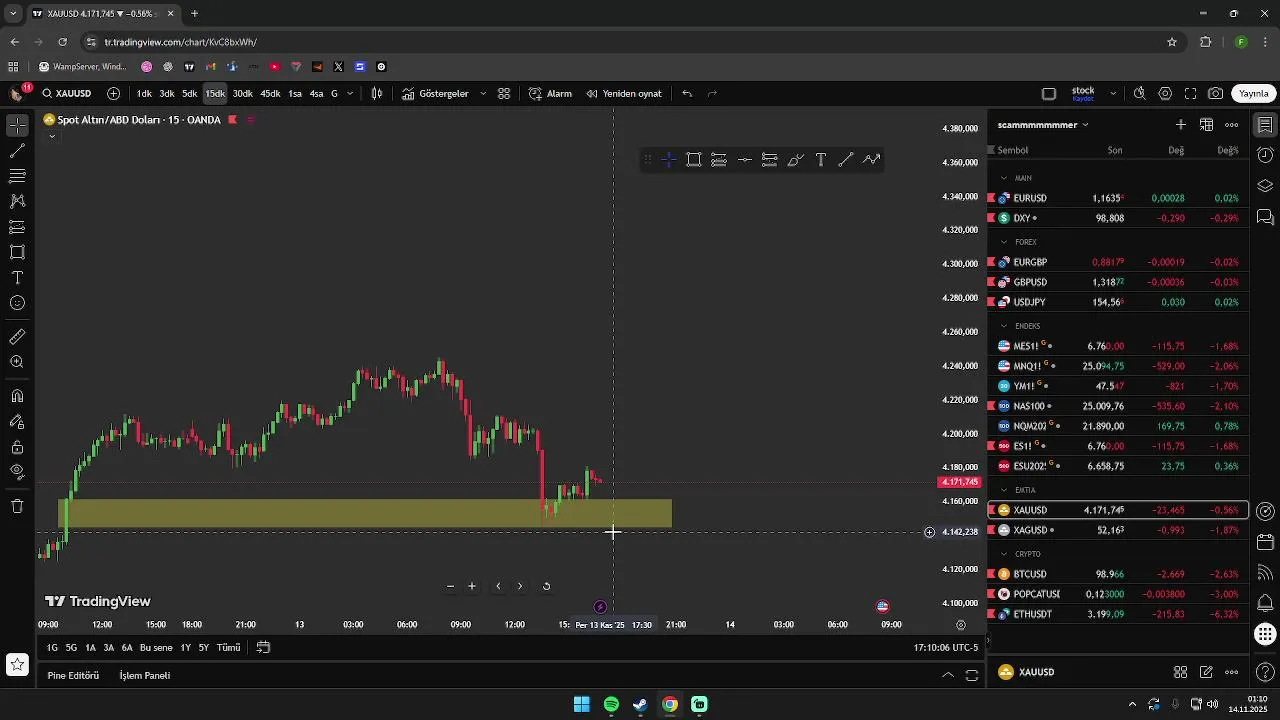The image size is (1280, 720).
Task: Collapse the legend arrow under symbol title
Action: point(51,136)
